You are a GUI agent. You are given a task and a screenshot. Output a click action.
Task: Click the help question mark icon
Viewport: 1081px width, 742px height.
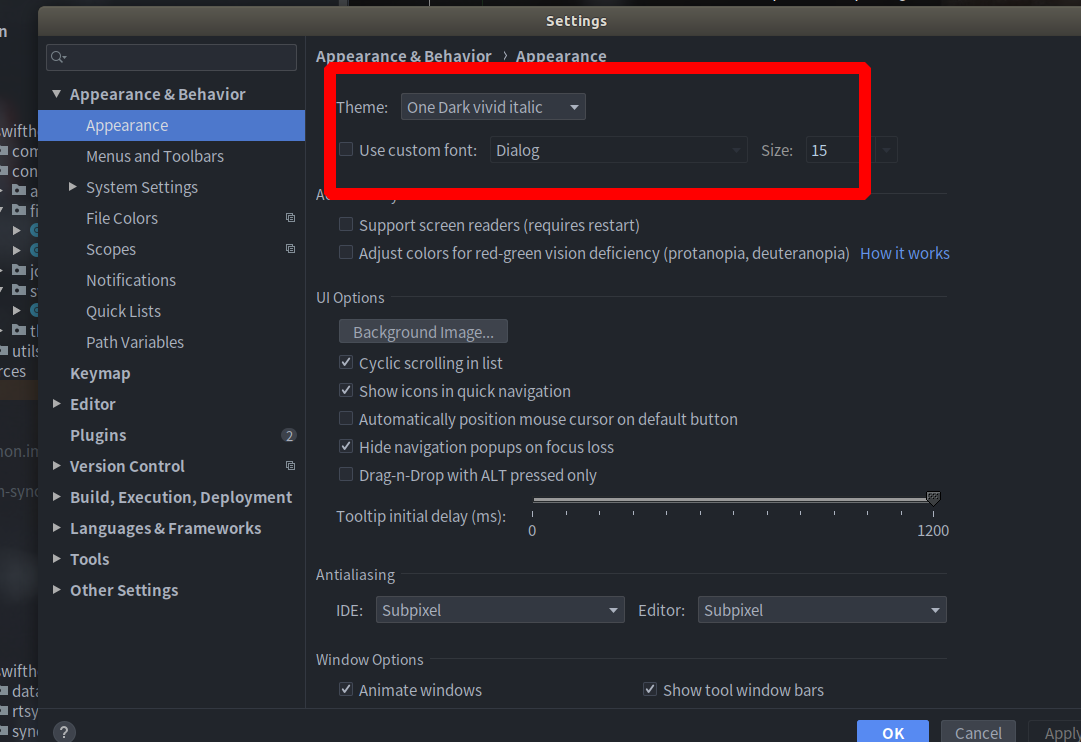(x=64, y=731)
